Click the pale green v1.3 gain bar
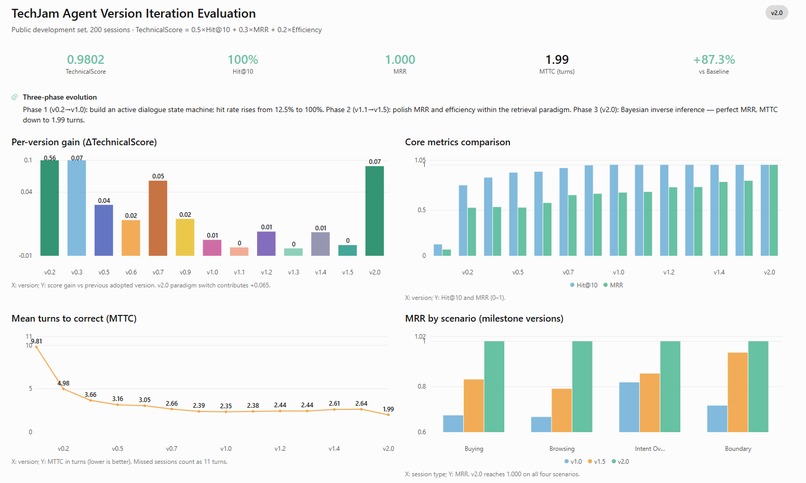The height and width of the screenshot is (483, 806). pos(294,252)
